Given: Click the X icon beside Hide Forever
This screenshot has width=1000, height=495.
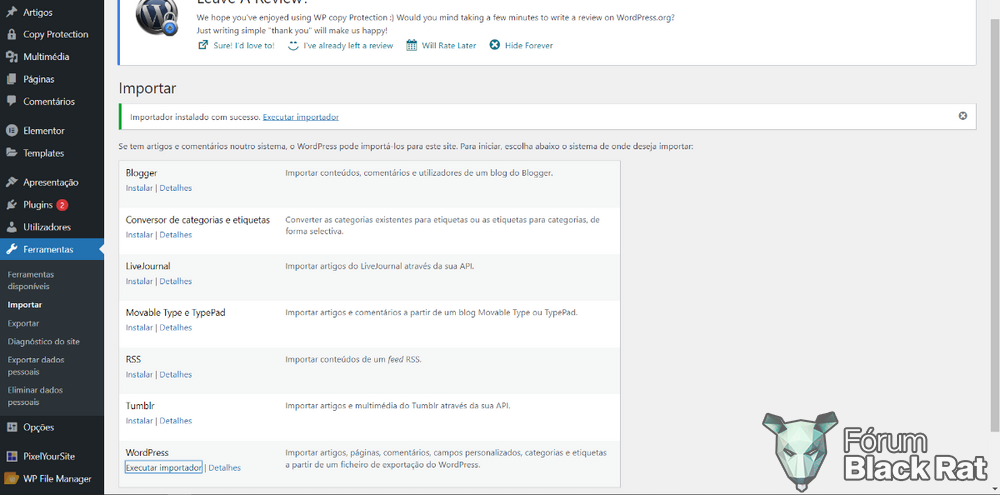Looking at the screenshot, I should (494, 45).
